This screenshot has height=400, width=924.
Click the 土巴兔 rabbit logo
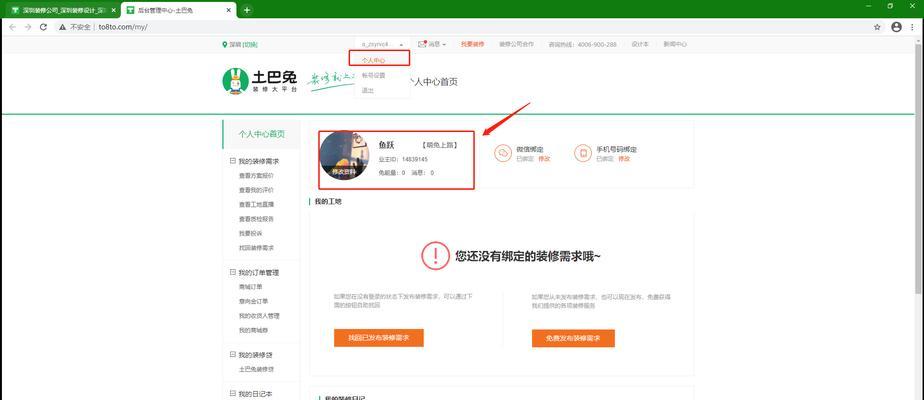(235, 81)
